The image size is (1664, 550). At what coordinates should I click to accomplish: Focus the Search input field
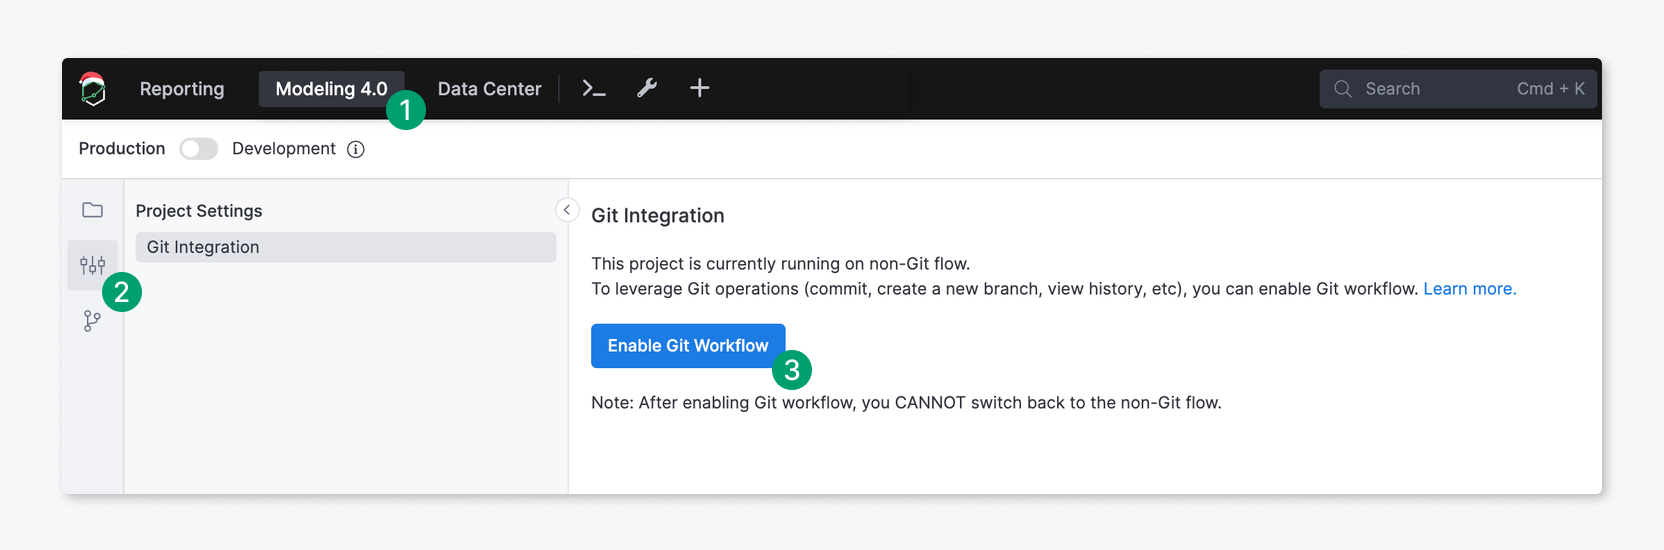(1458, 89)
